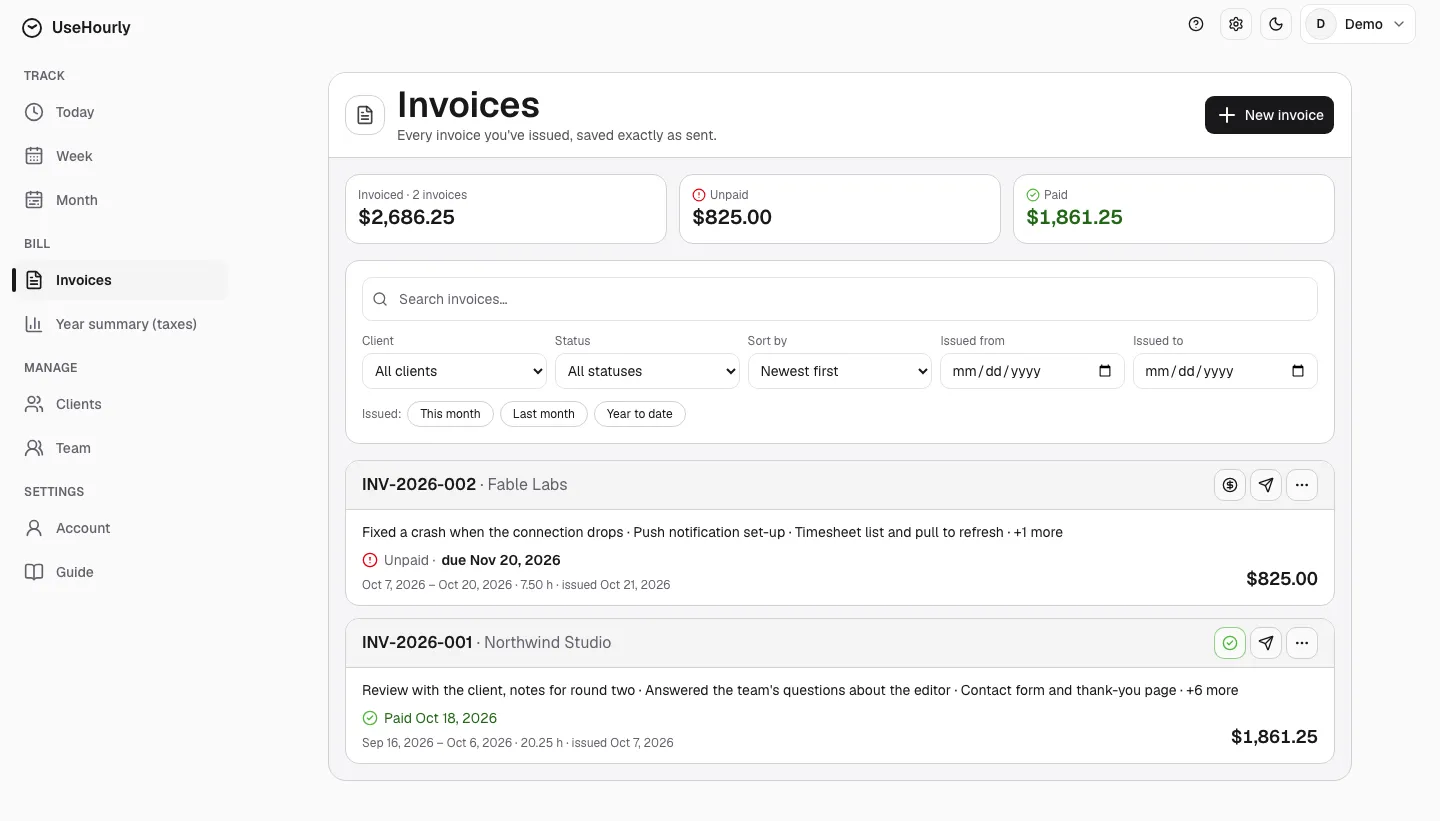Open the Issued from calendar picker icon

tap(1105, 371)
